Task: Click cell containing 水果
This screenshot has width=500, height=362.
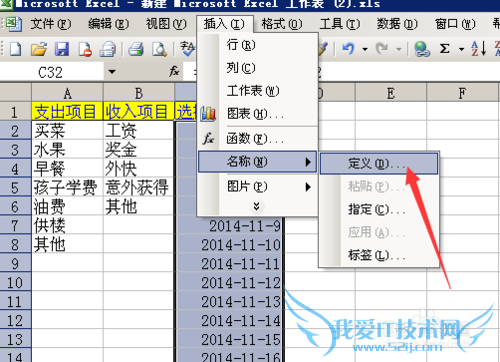Action: click(x=67, y=150)
